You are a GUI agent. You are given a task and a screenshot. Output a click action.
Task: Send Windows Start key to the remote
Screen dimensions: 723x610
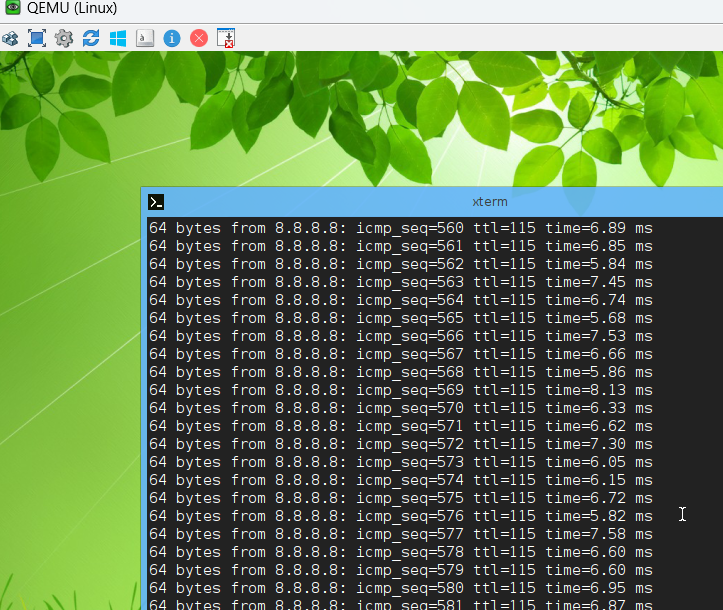click(118, 38)
